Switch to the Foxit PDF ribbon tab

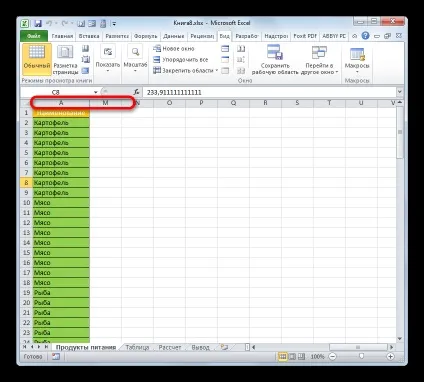tap(305, 36)
